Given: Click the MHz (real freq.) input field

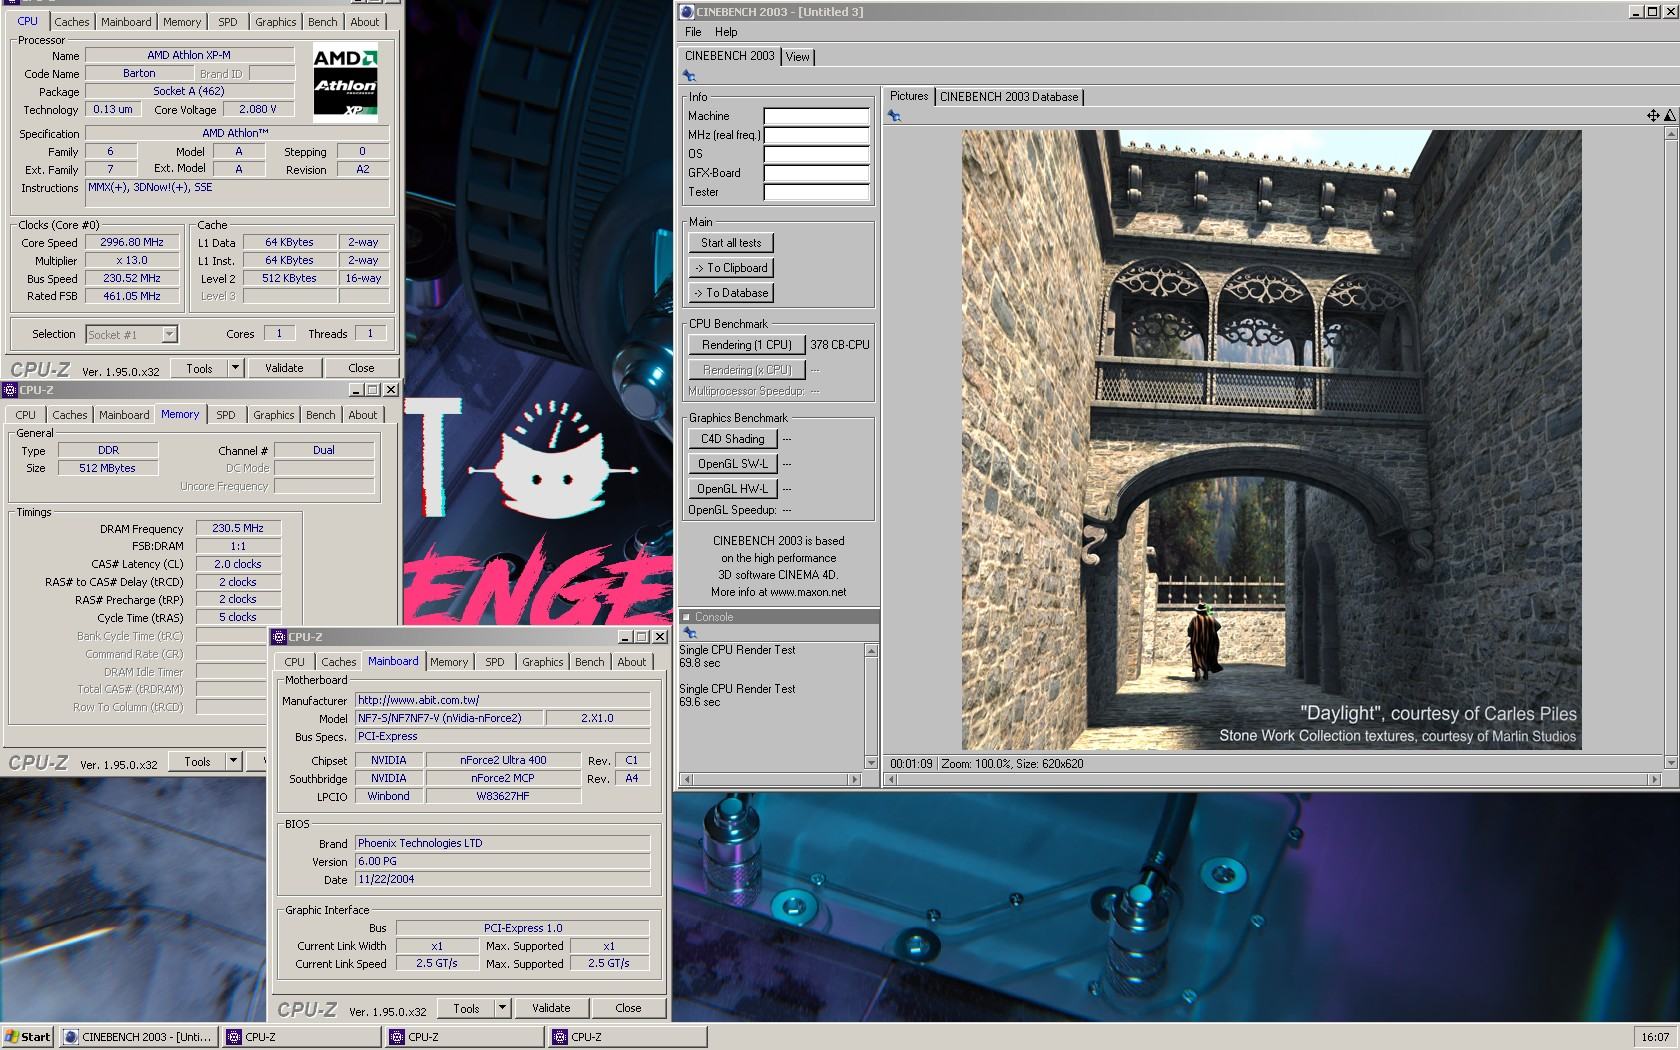Looking at the screenshot, I should click(x=816, y=135).
